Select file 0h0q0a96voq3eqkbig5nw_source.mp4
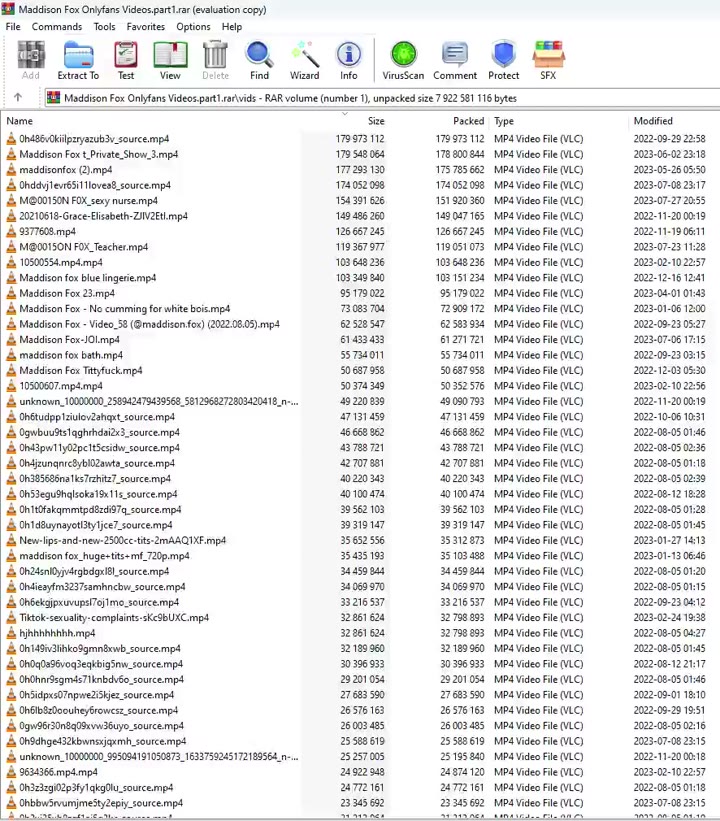720x821 pixels. point(101,664)
